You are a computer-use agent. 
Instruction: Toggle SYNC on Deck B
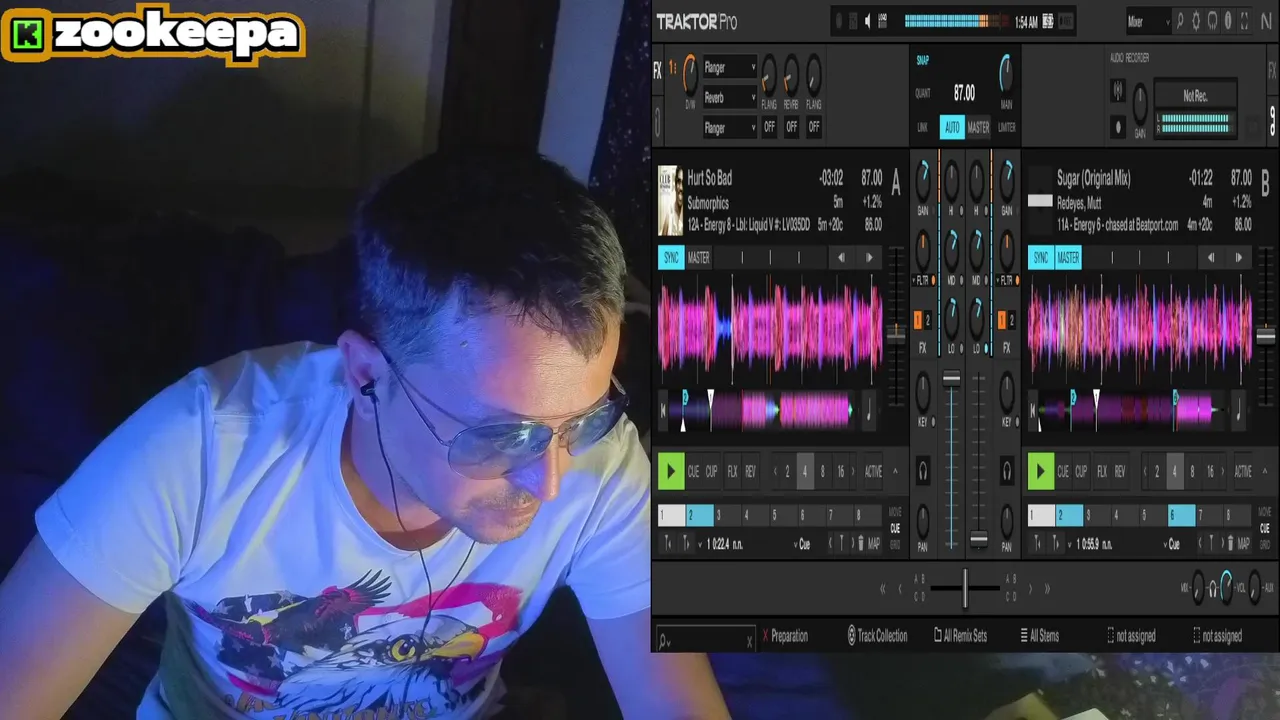point(1041,258)
